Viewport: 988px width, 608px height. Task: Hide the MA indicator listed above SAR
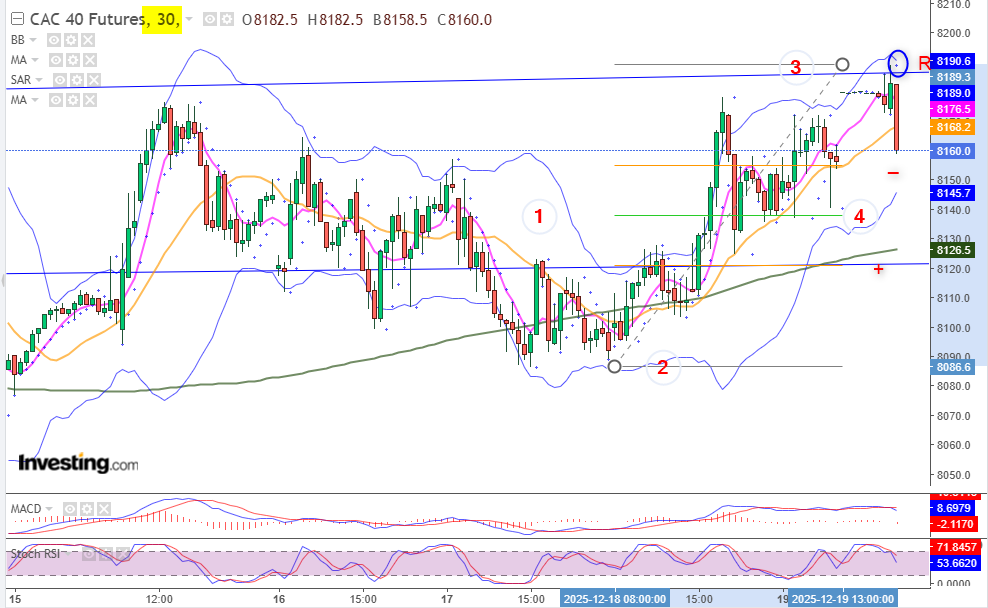tap(56, 60)
